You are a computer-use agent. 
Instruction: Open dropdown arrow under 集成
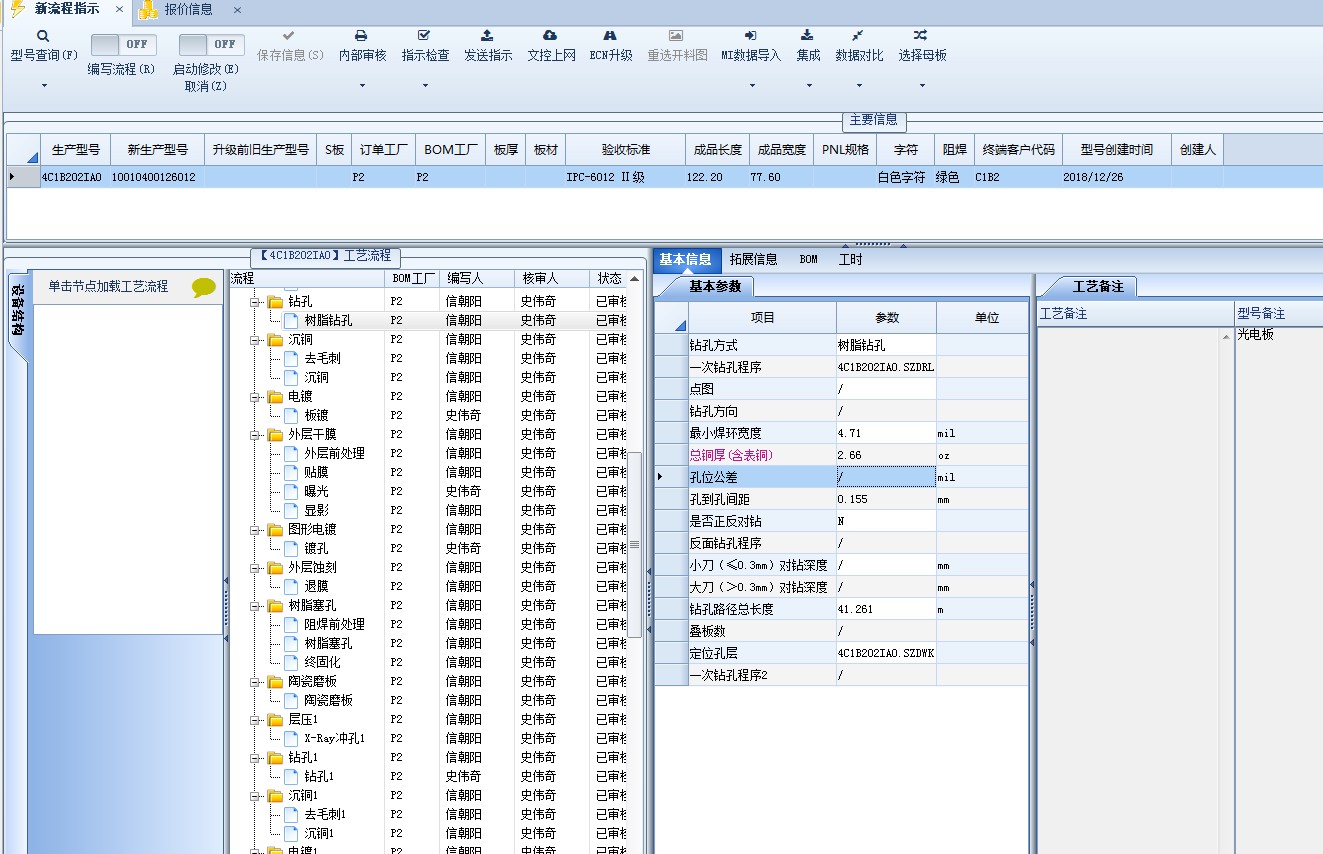pos(809,86)
